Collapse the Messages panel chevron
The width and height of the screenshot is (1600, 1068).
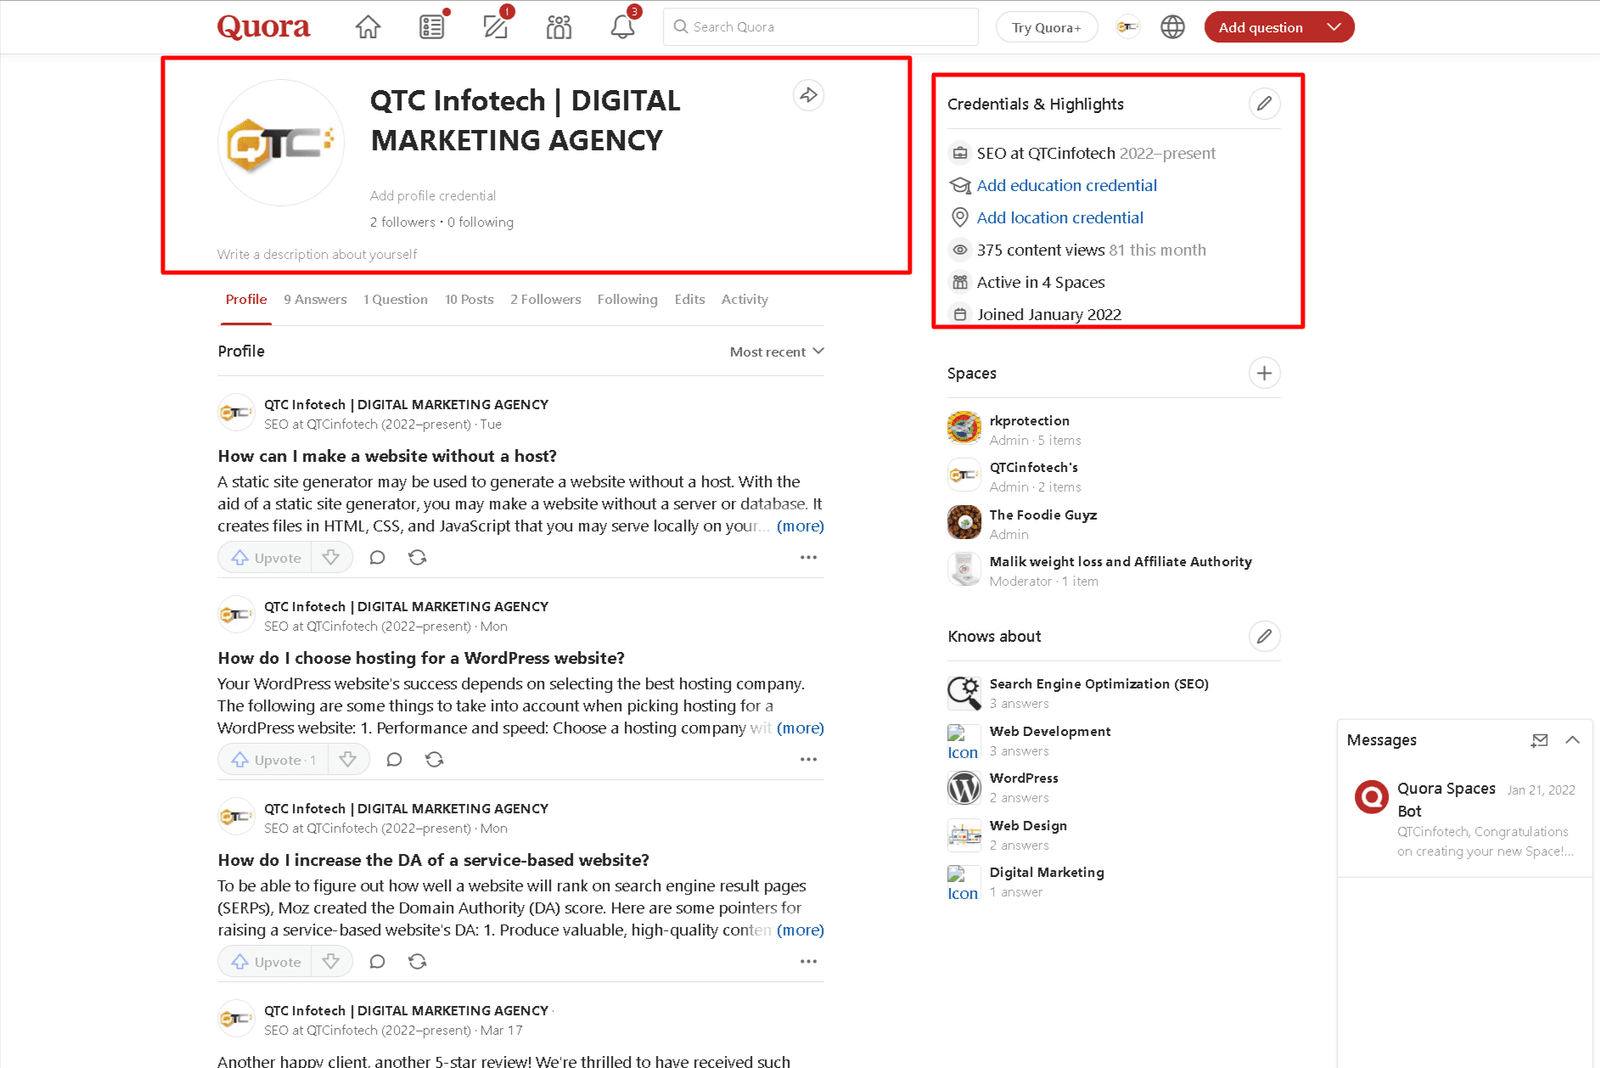pos(1572,740)
